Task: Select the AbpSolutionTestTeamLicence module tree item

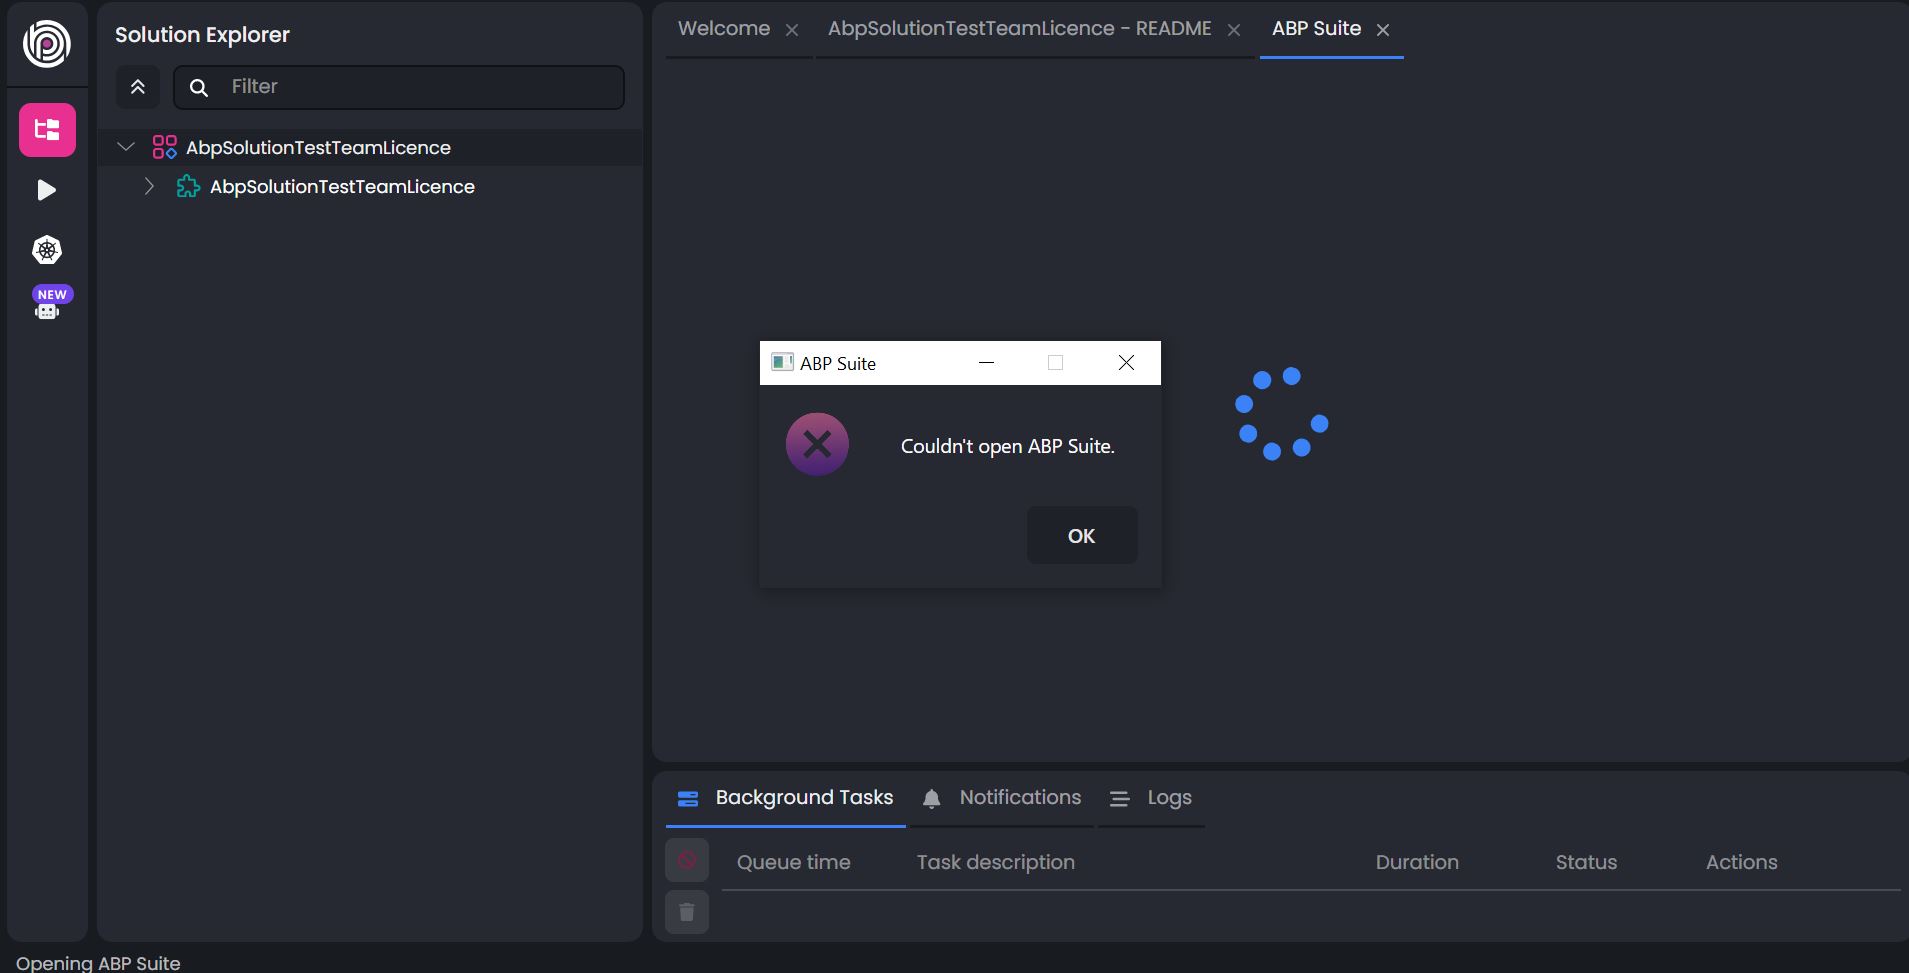Action: coord(341,187)
